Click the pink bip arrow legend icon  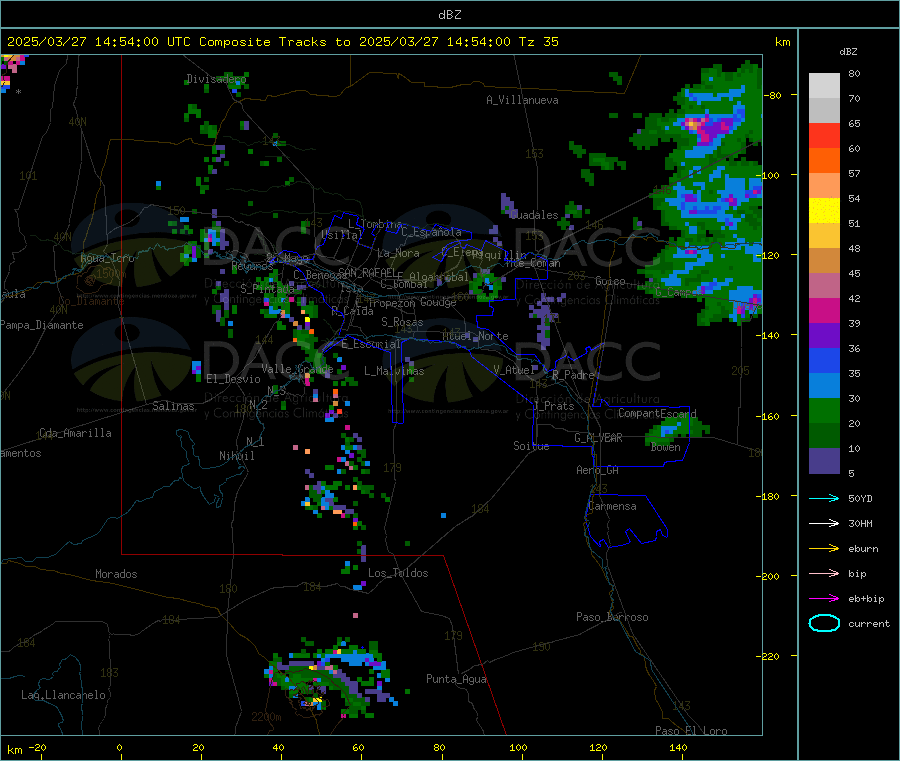click(824, 573)
